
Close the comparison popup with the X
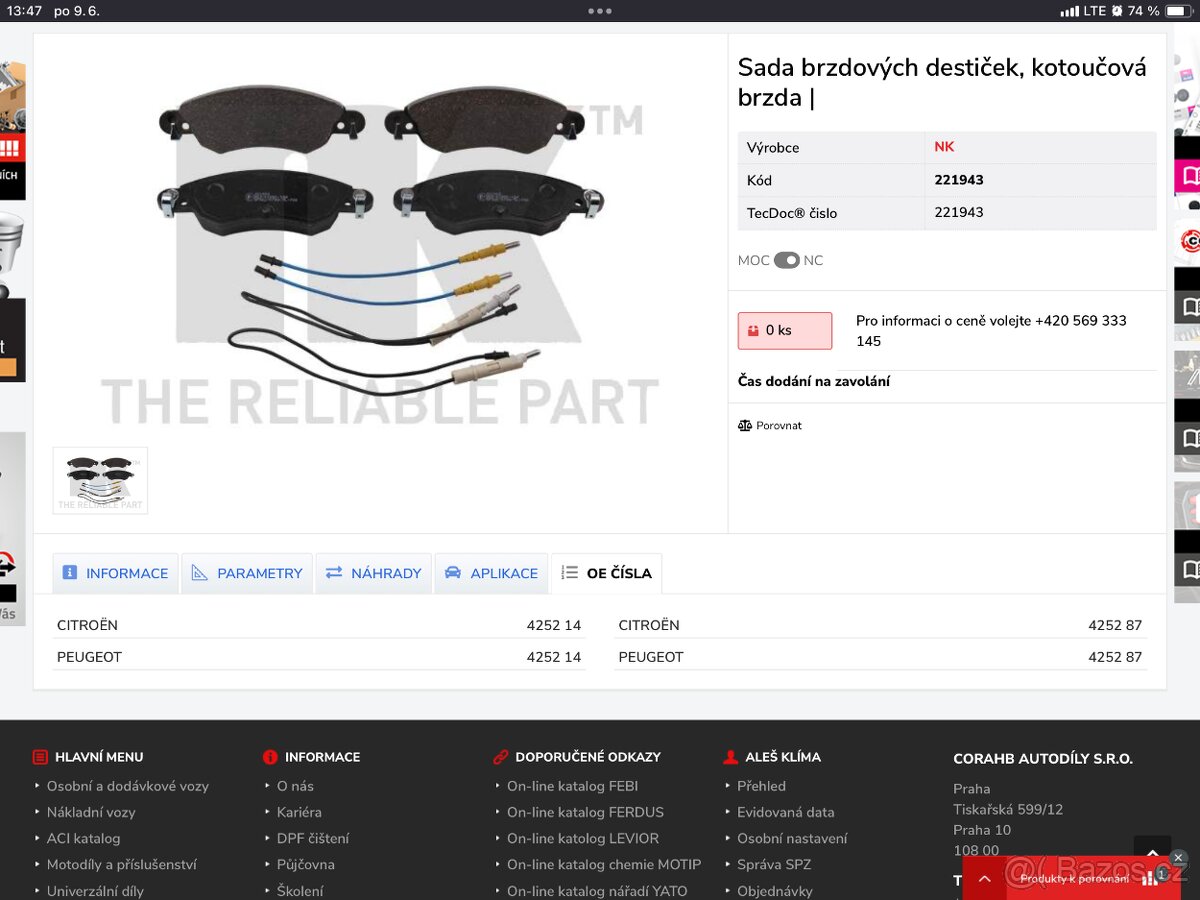tap(1178, 858)
